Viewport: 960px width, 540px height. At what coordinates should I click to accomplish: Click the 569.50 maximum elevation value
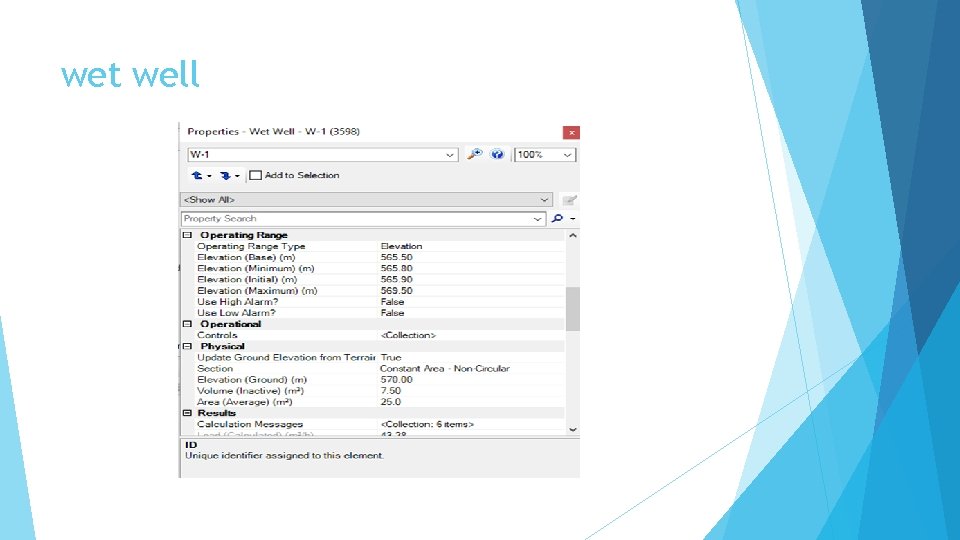(397, 291)
